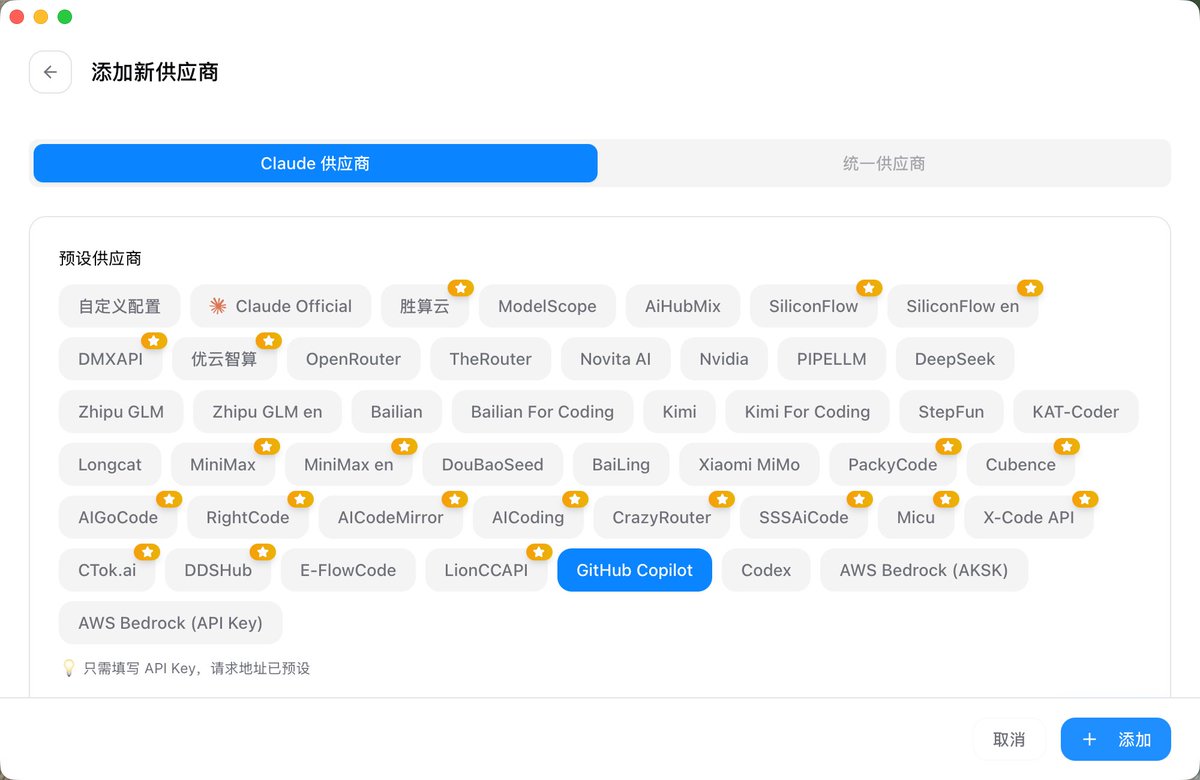The height and width of the screenshot is (780, 1200).
Task: Select the SiliconFlow preset chip
Action: (814, 306)
